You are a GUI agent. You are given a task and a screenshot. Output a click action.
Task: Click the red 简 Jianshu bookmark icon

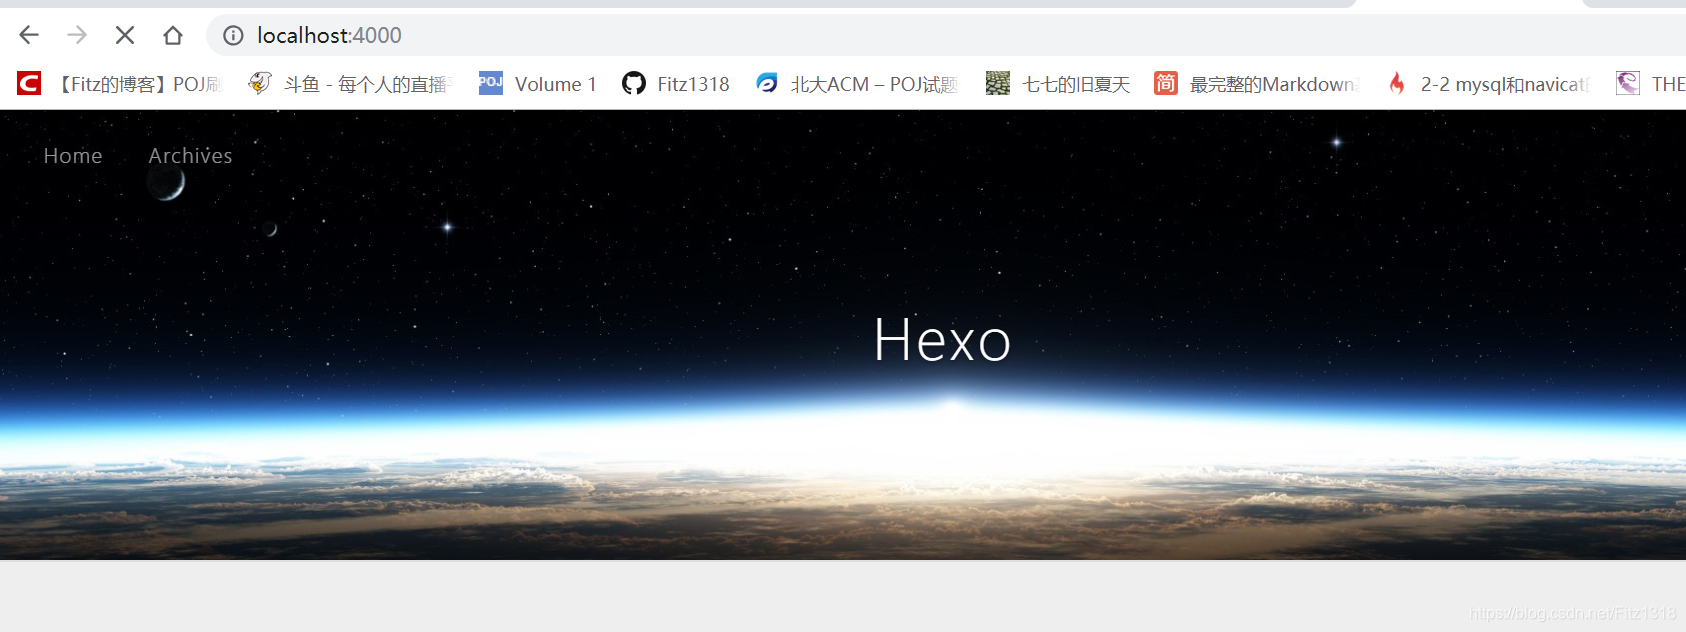tap(1166, 83)
